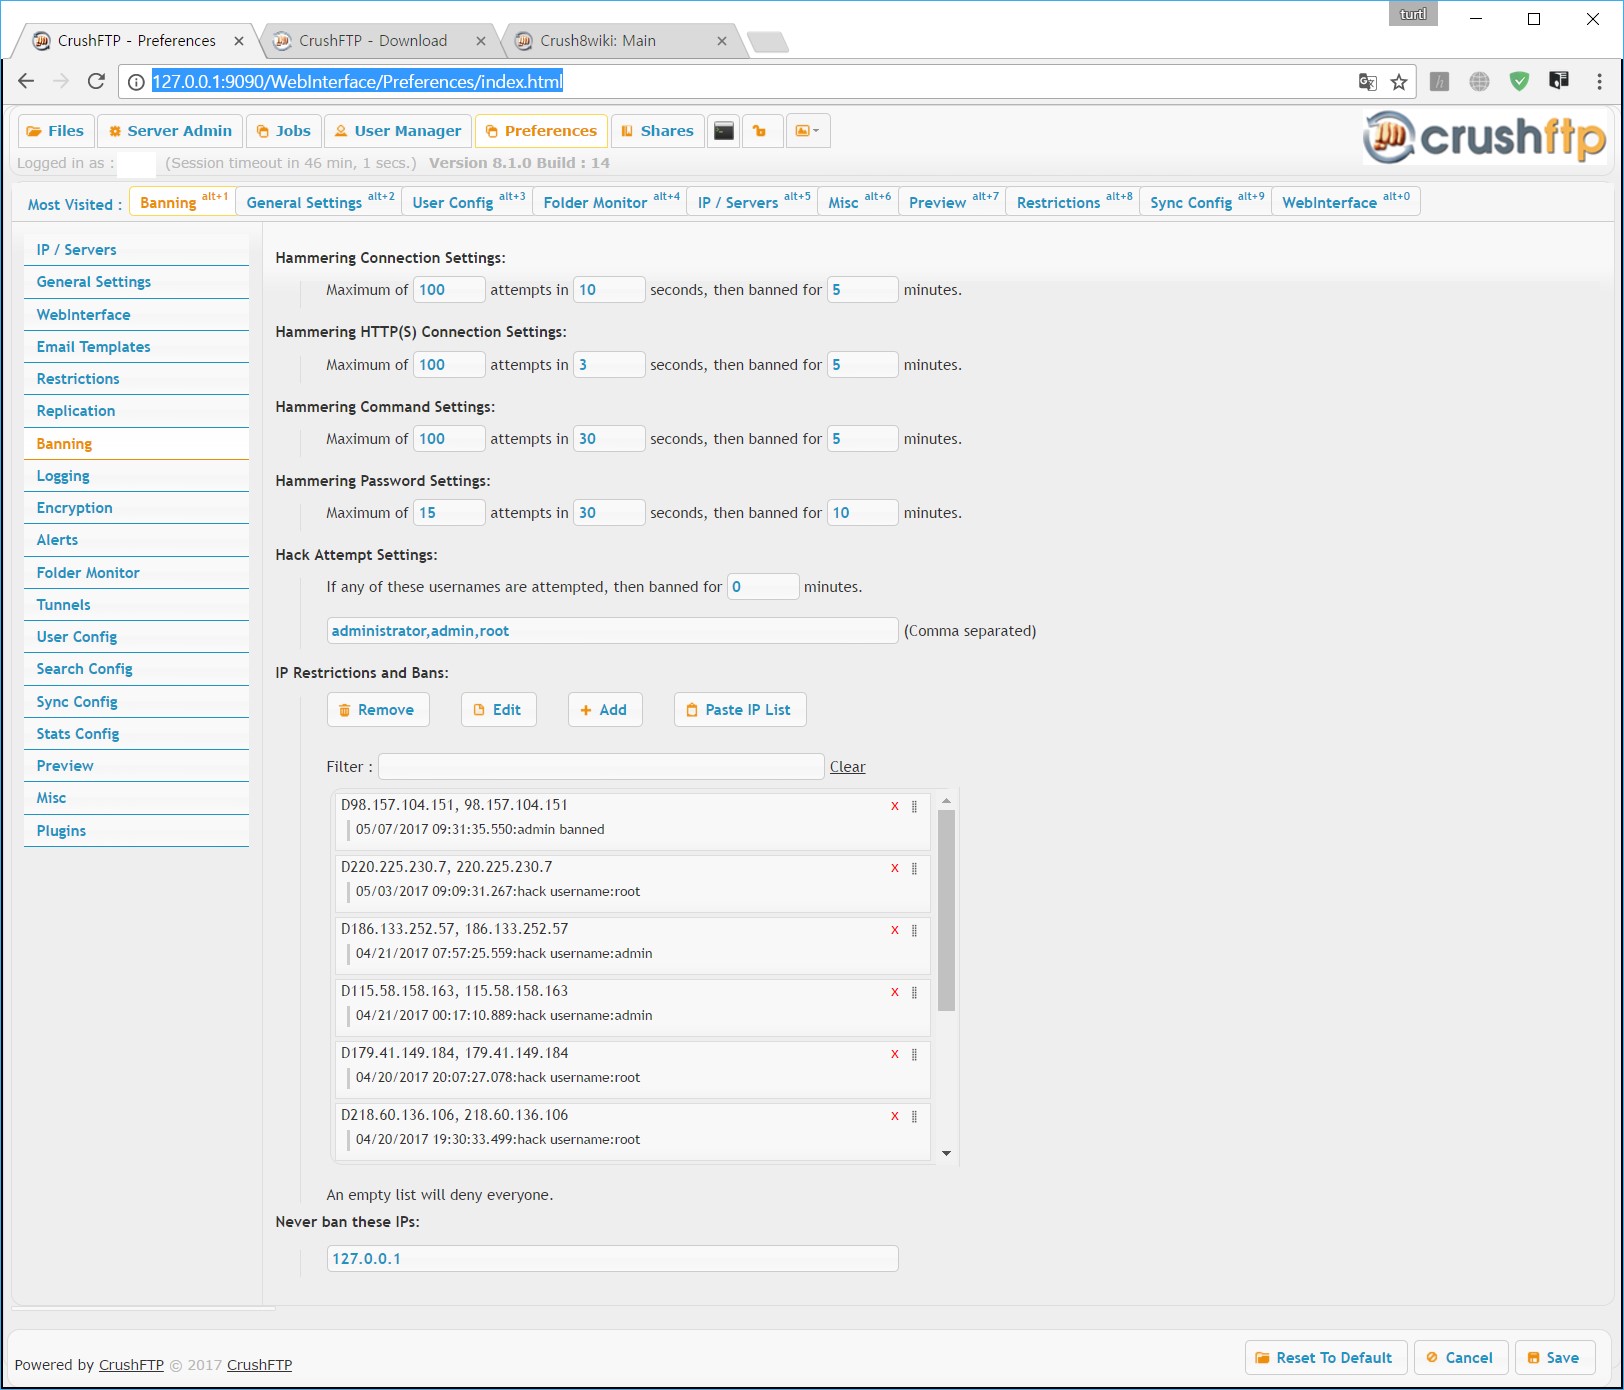Screen dimensions: 1624x1390
Task: Reload the page
Action: click(96, 81)
